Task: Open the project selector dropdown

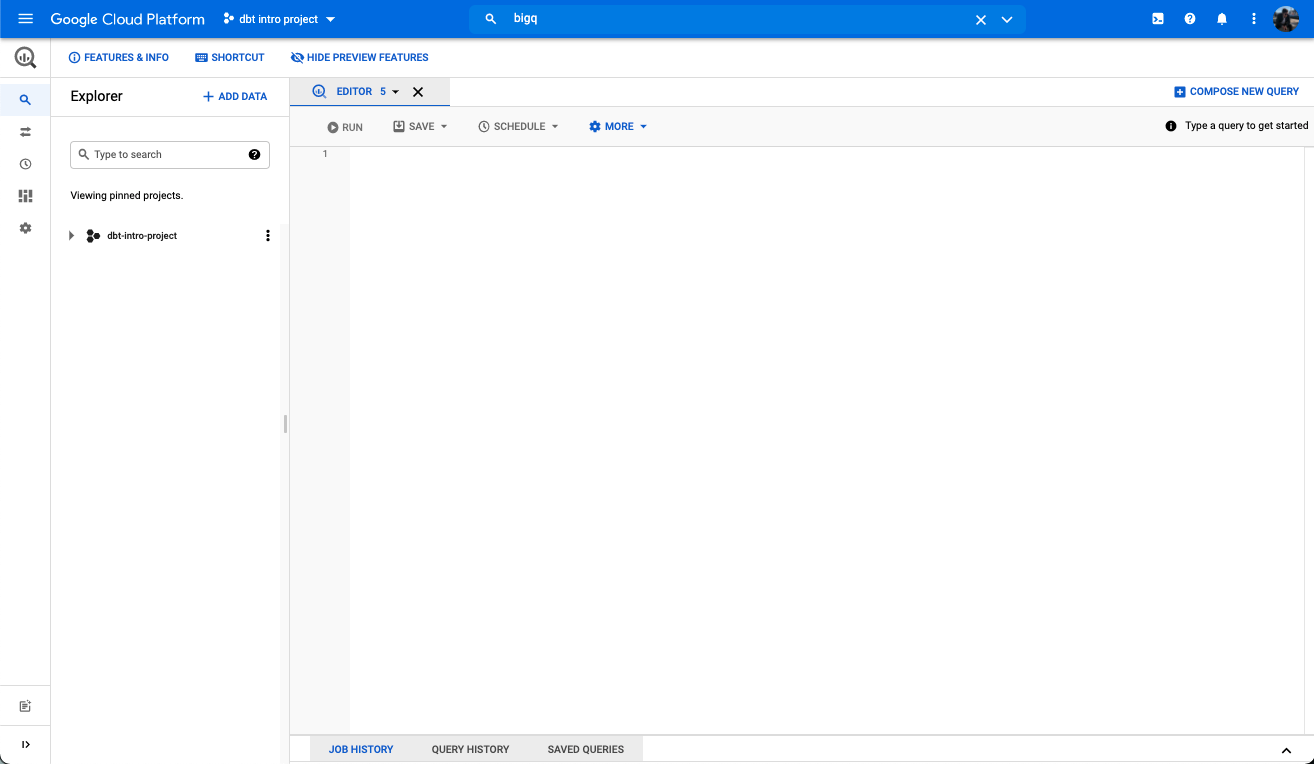Action: click(x=279, y=19)
